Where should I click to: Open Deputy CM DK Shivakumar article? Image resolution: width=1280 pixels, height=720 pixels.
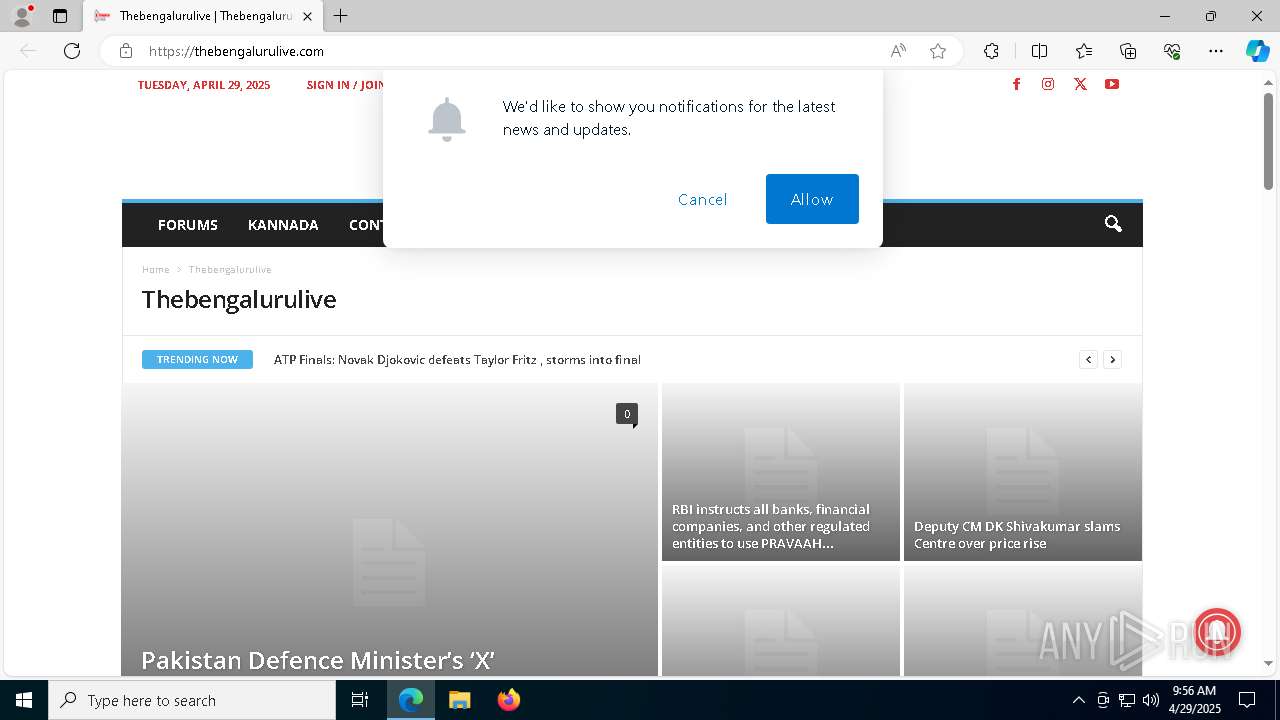pyautogui.click(x=1017, y=535)
